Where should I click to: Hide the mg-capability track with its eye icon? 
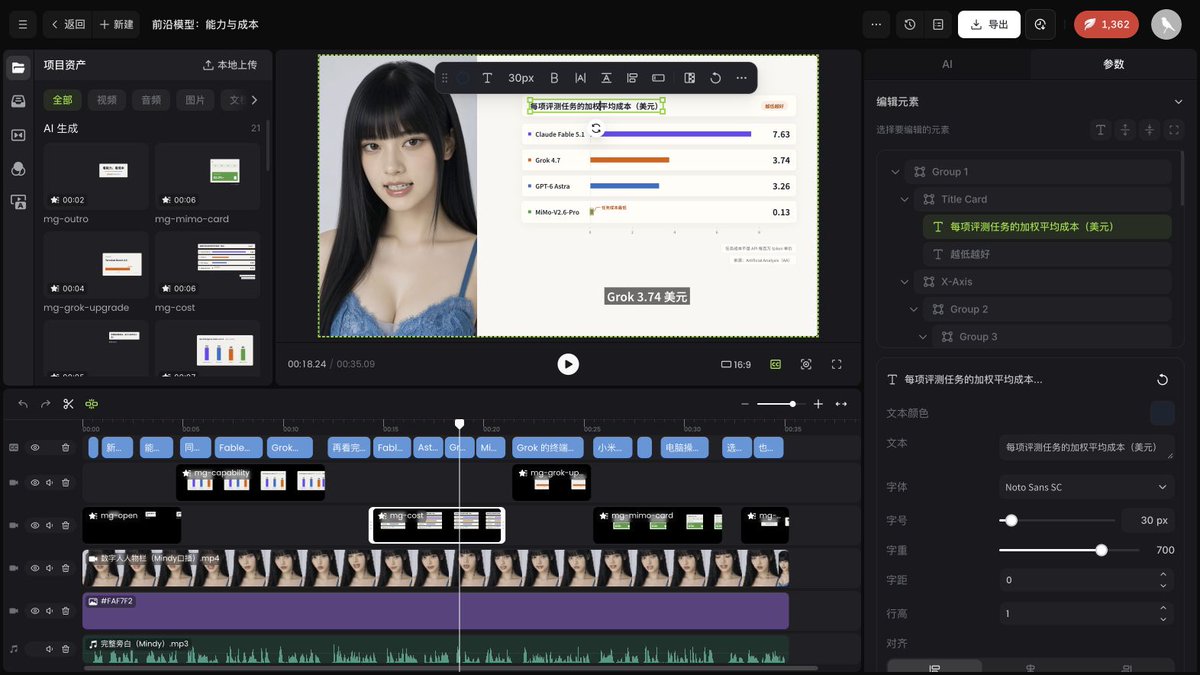pos(35,482)
